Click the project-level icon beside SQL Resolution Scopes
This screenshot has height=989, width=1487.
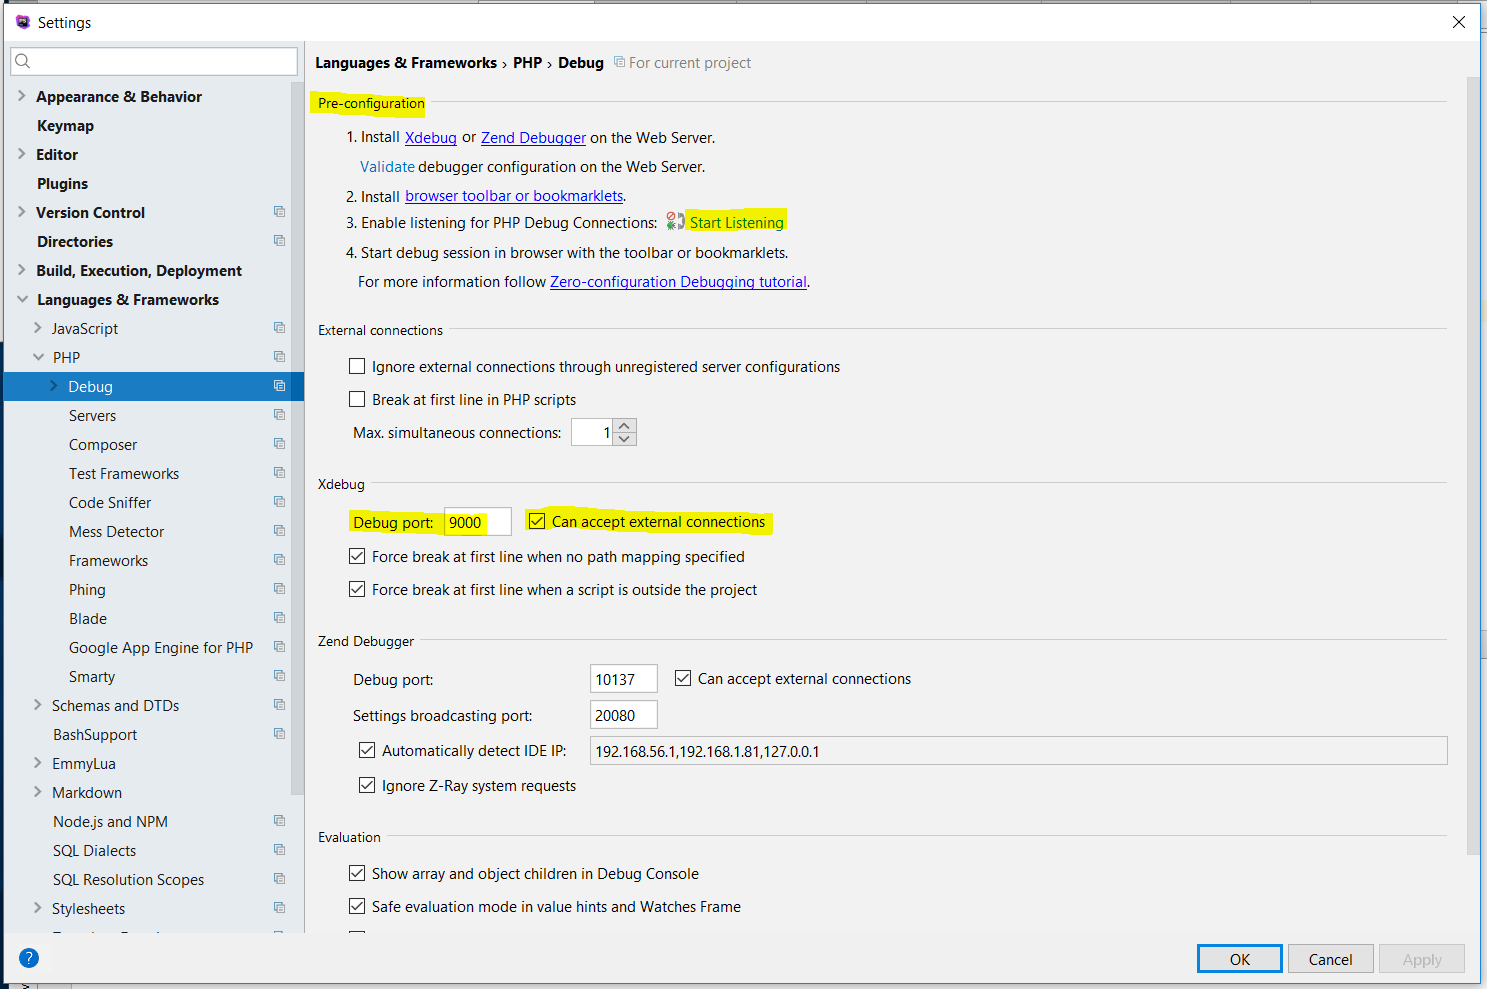pos(279,879)
